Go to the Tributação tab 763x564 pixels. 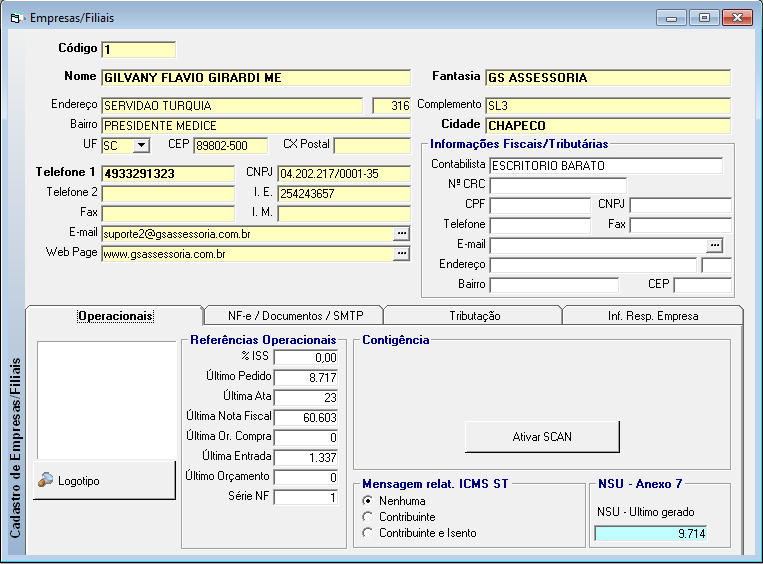(x=474, y=316)
